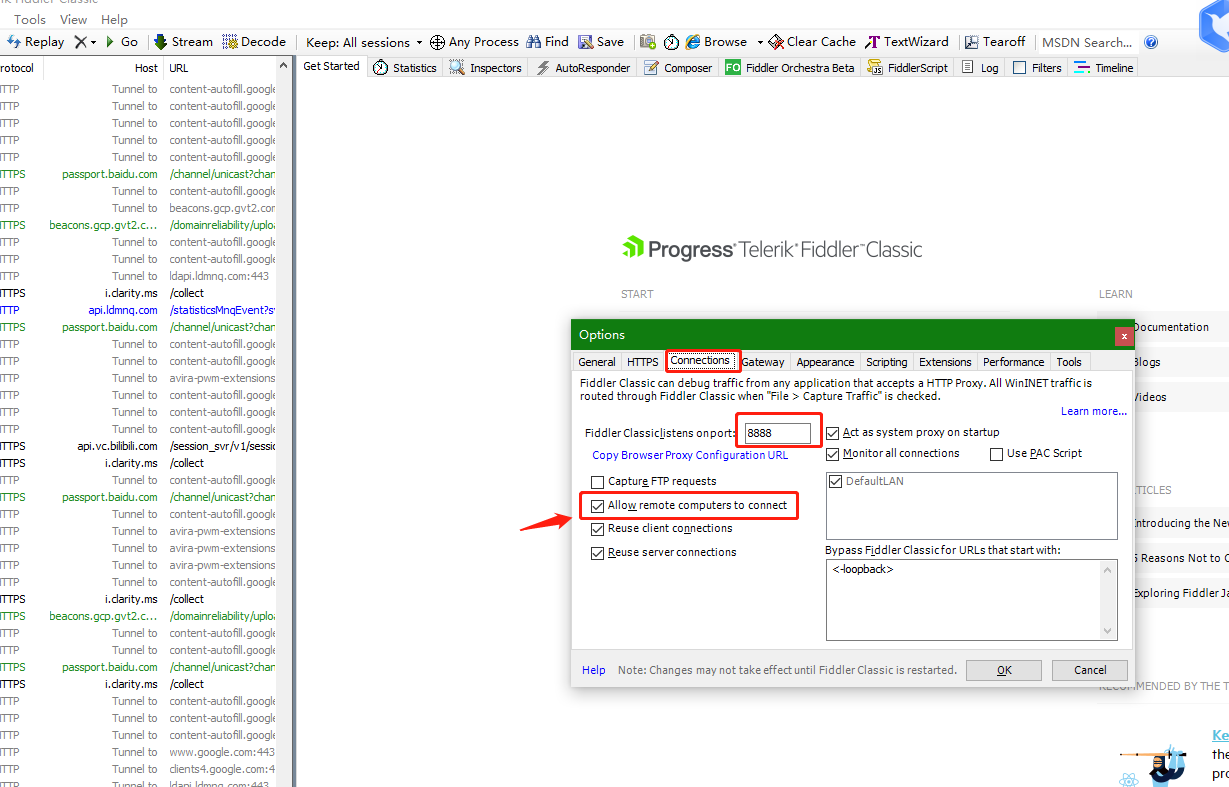The width and height of the screenshot is (1229, 787).
Task: Open the AutoResponder tab
Action: pos(584,68)
